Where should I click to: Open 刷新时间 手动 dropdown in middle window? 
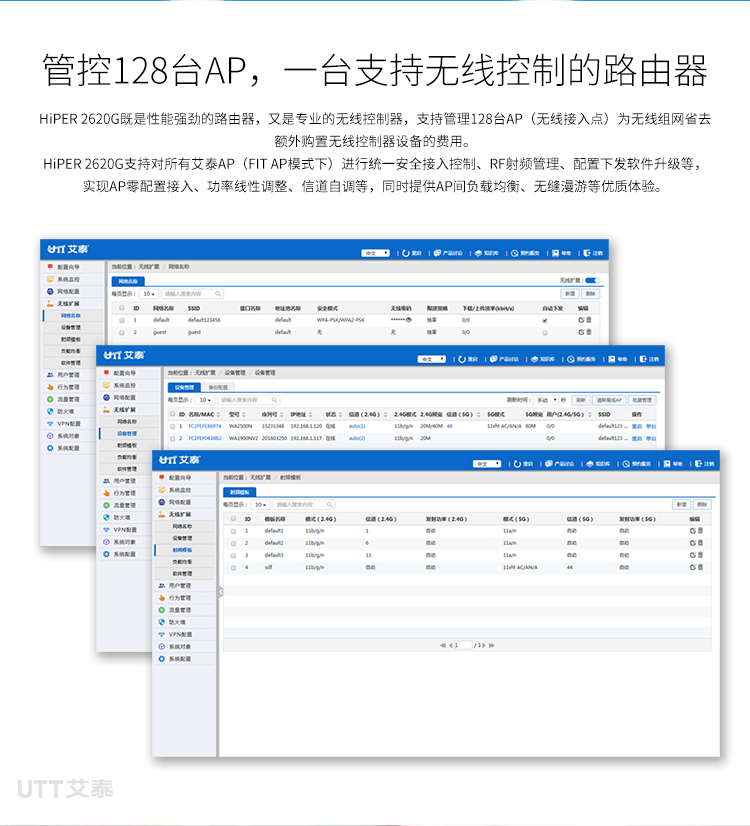coord(546,400)
